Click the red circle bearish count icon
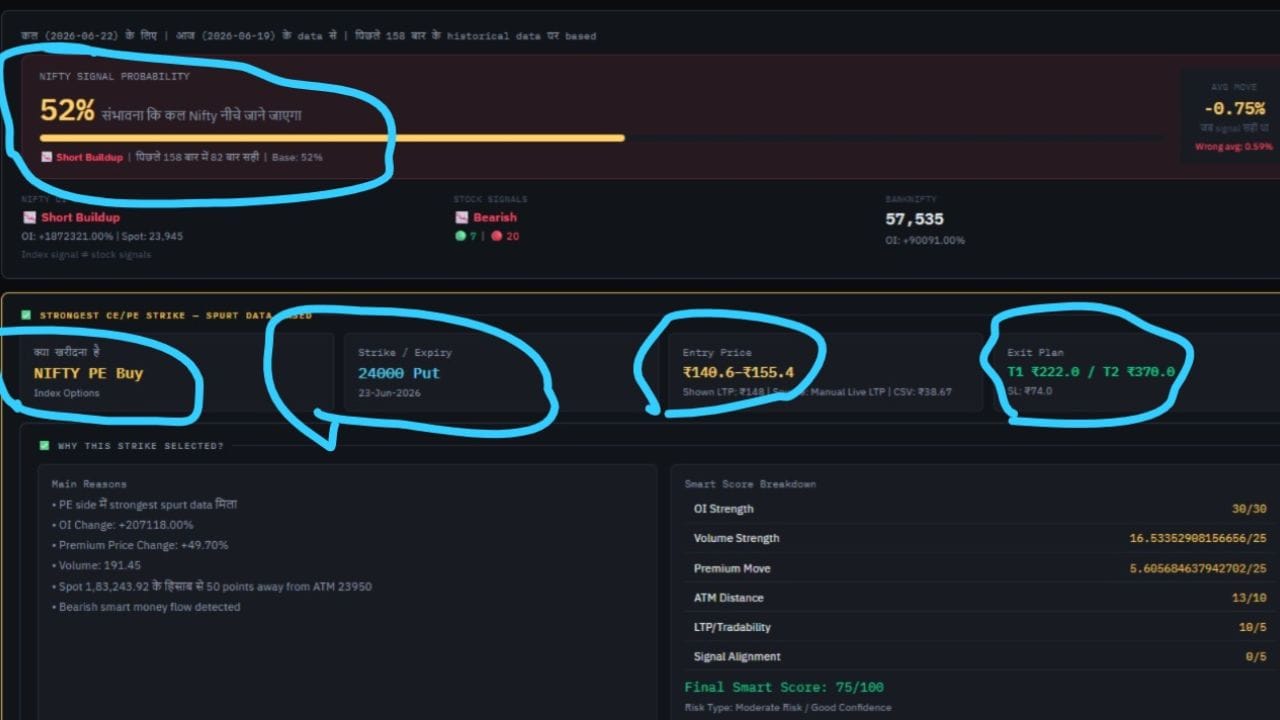 (x=496, y=236)
